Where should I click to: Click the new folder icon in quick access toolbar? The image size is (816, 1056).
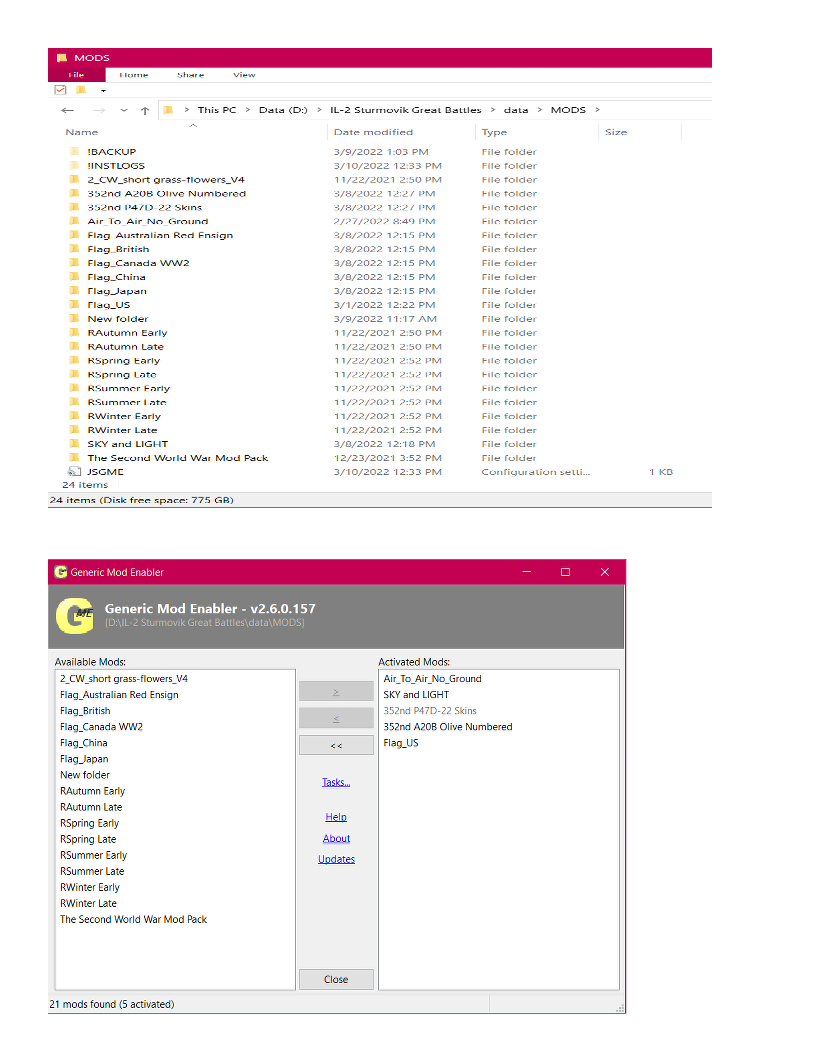click(81, 90)
